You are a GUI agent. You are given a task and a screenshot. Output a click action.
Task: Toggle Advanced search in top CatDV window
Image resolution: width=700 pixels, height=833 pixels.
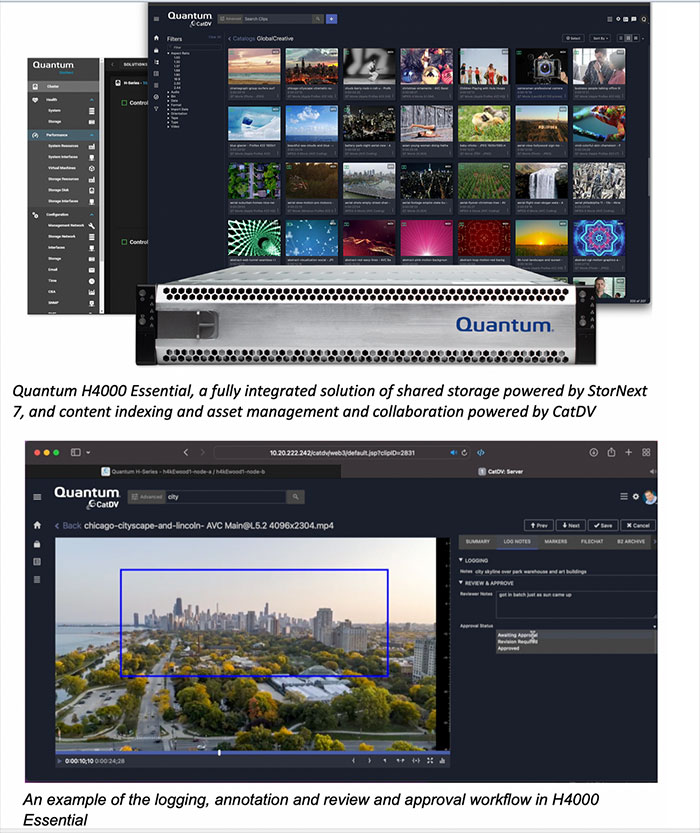(230, 19)
